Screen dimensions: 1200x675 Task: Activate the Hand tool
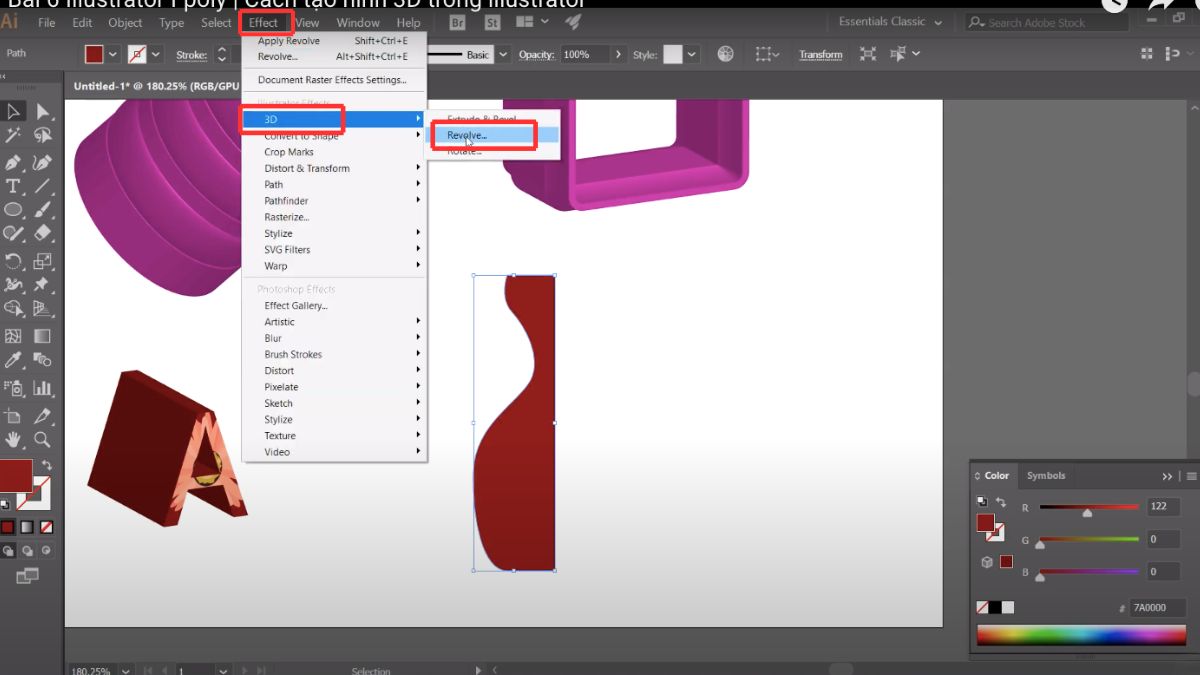click(14, 439)
